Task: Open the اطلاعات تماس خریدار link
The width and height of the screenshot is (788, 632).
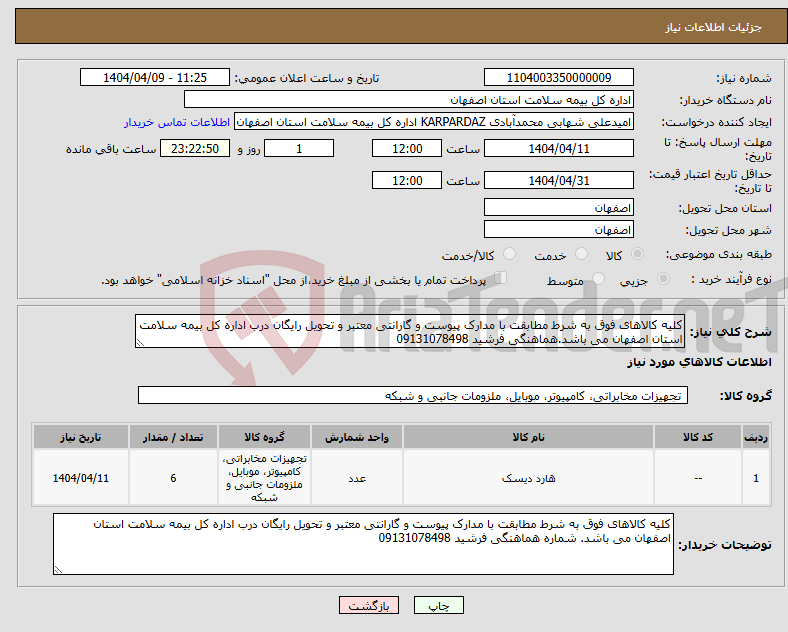Action: (177, 122)
